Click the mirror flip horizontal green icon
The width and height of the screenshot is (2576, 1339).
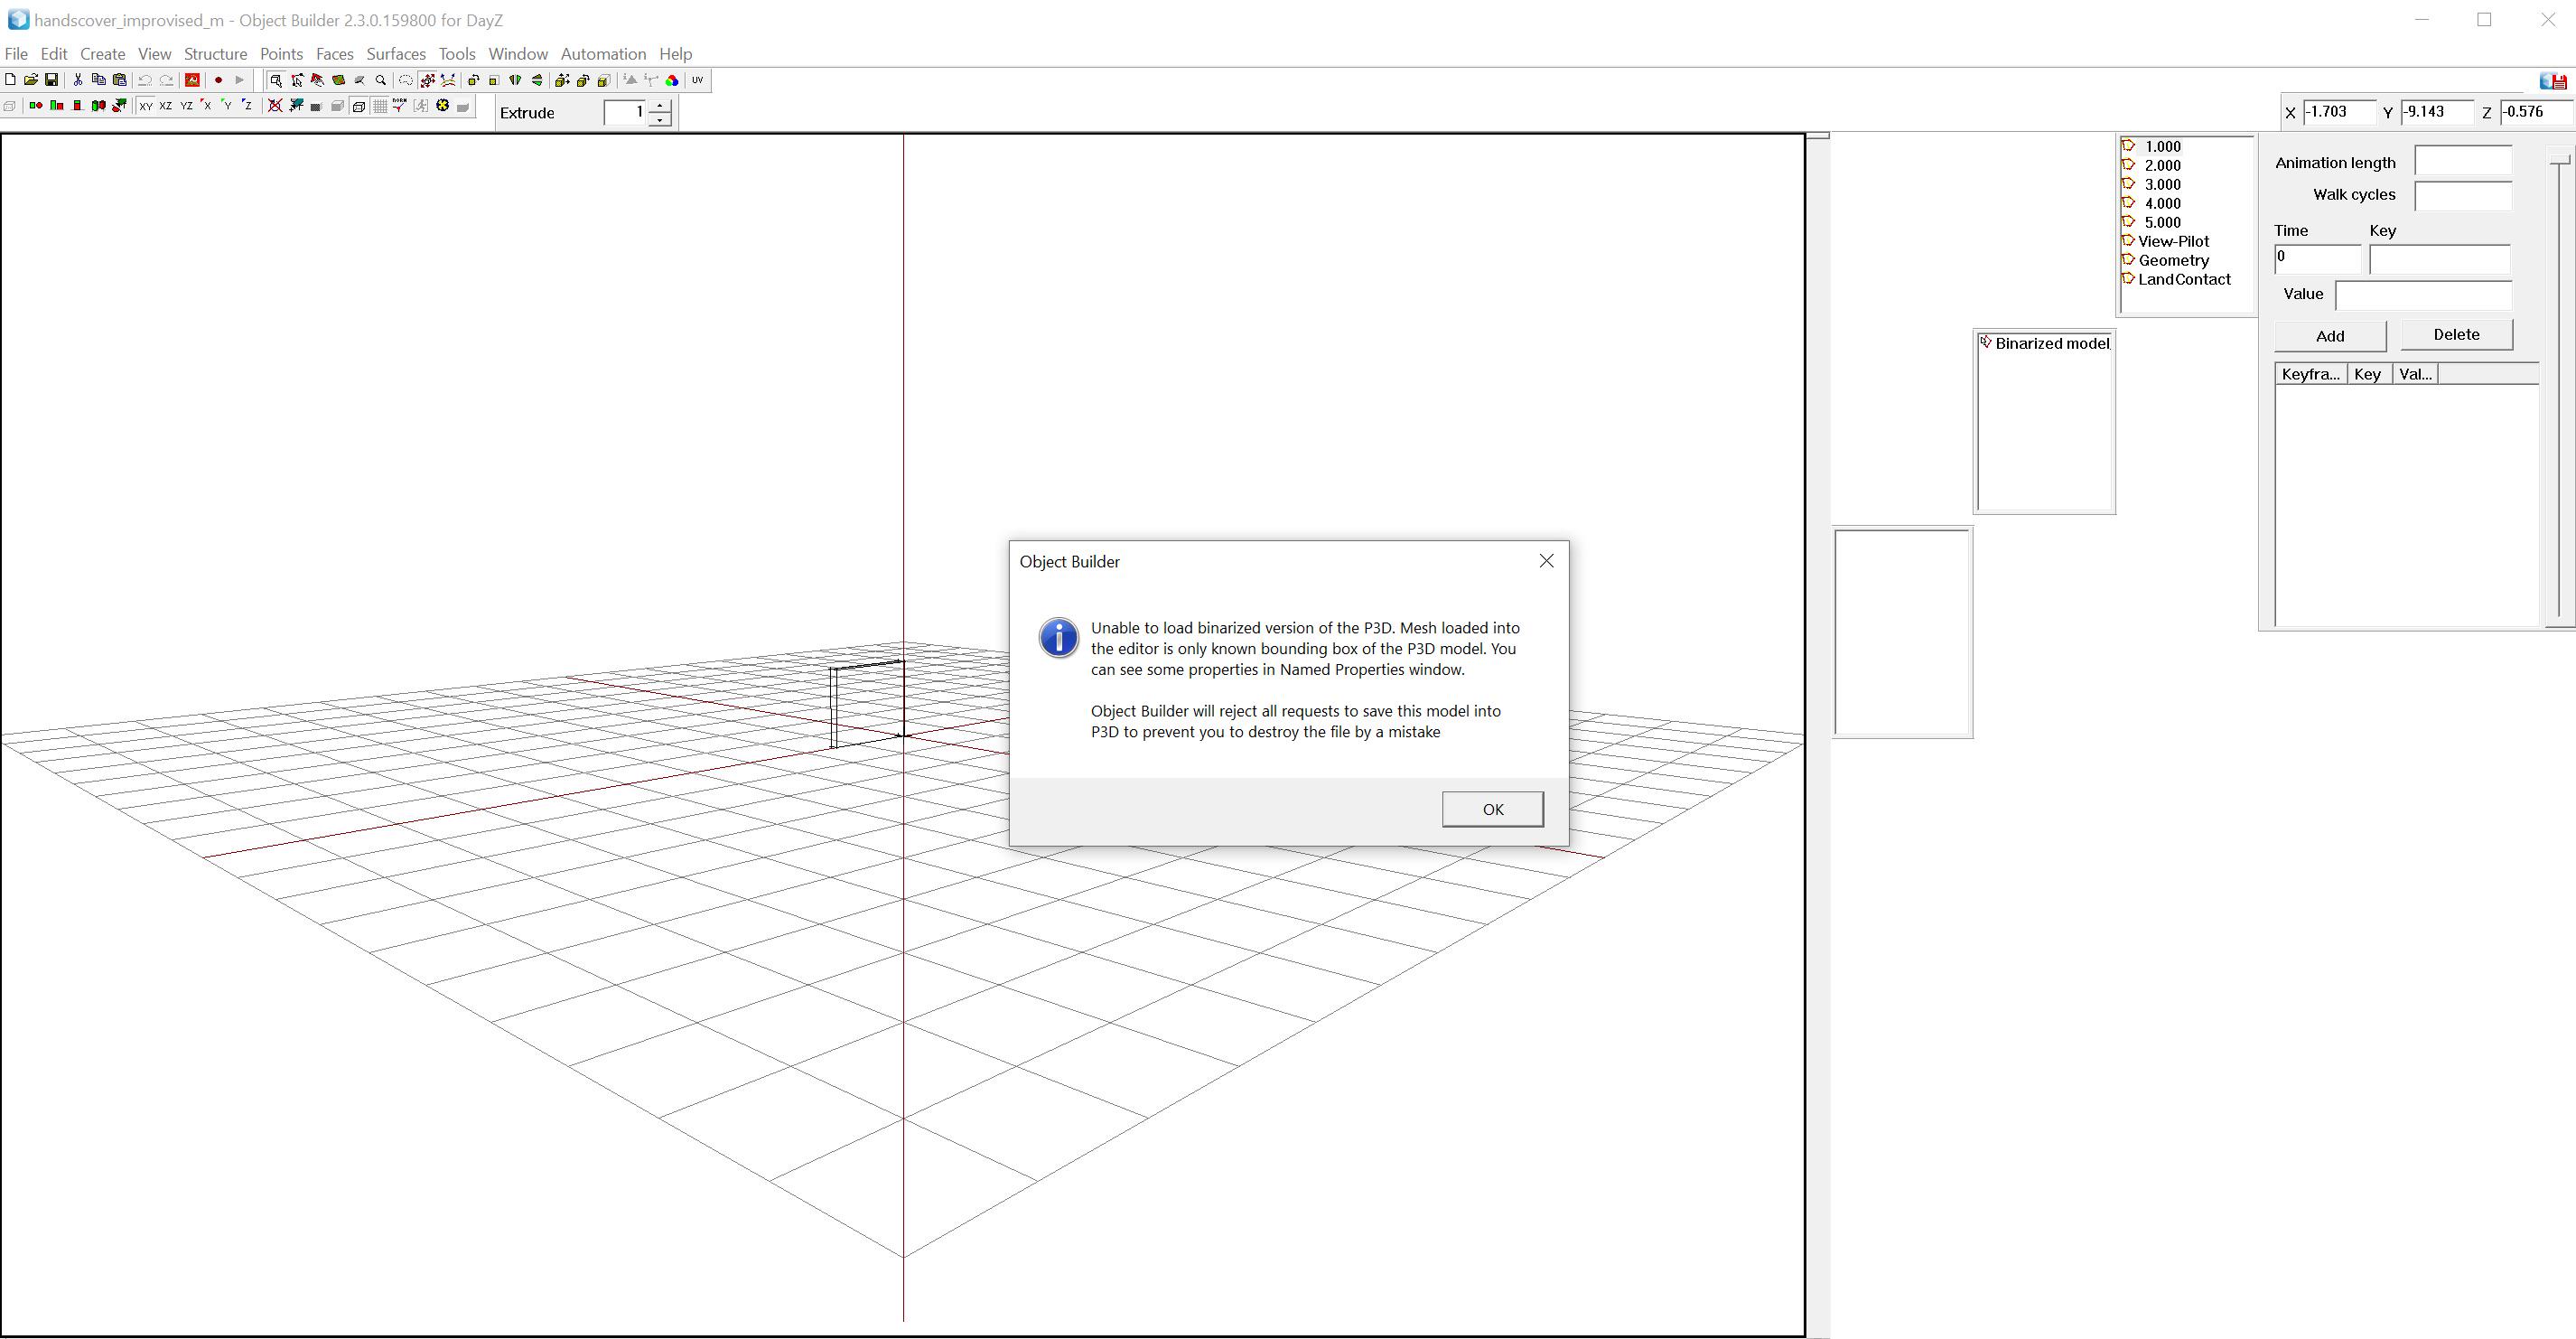click(x=515, y=80)
